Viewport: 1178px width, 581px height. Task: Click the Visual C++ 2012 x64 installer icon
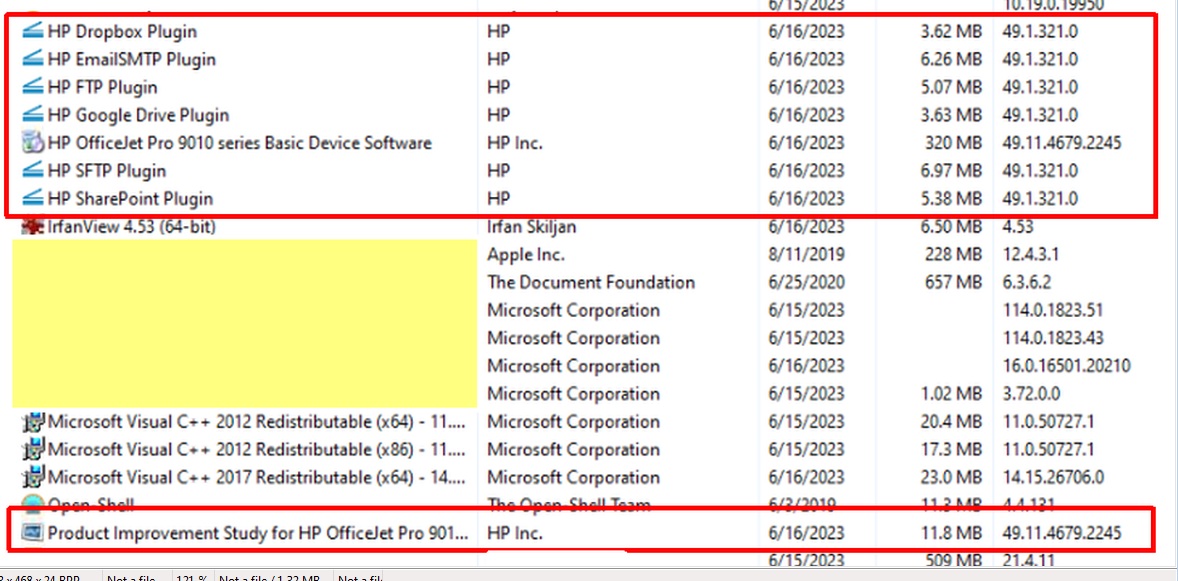coord(34,422)
